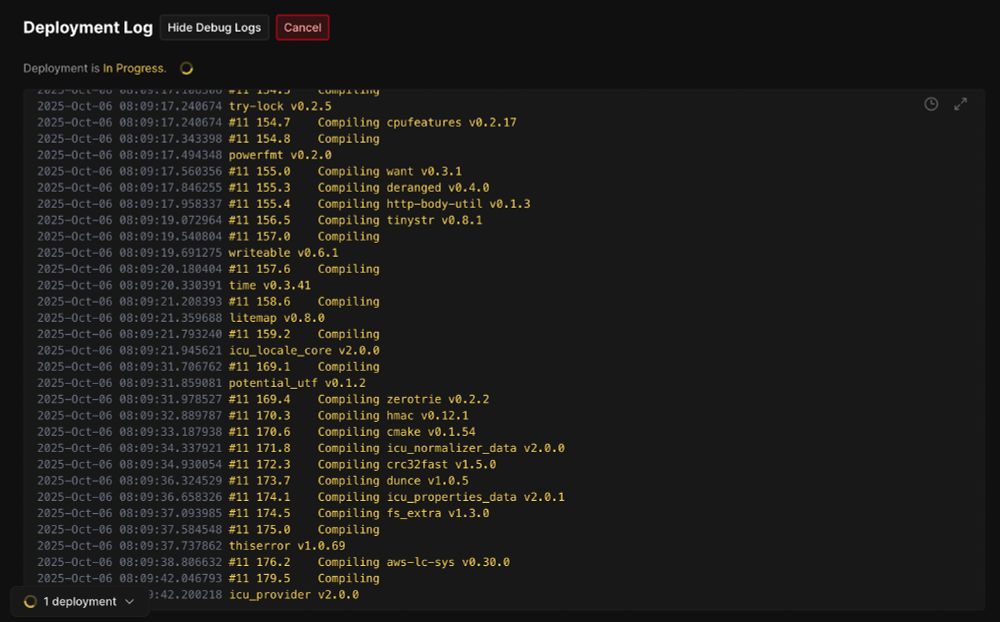The image size is (1000, 622).
Task: Open the 1 deployment indicator label
Action: 80,602
